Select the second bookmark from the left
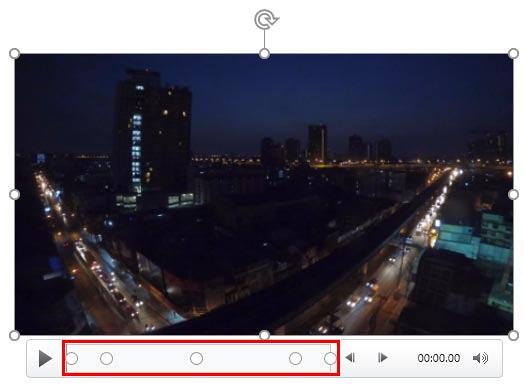This screenshot has width=524, height=390. (106, 359)
